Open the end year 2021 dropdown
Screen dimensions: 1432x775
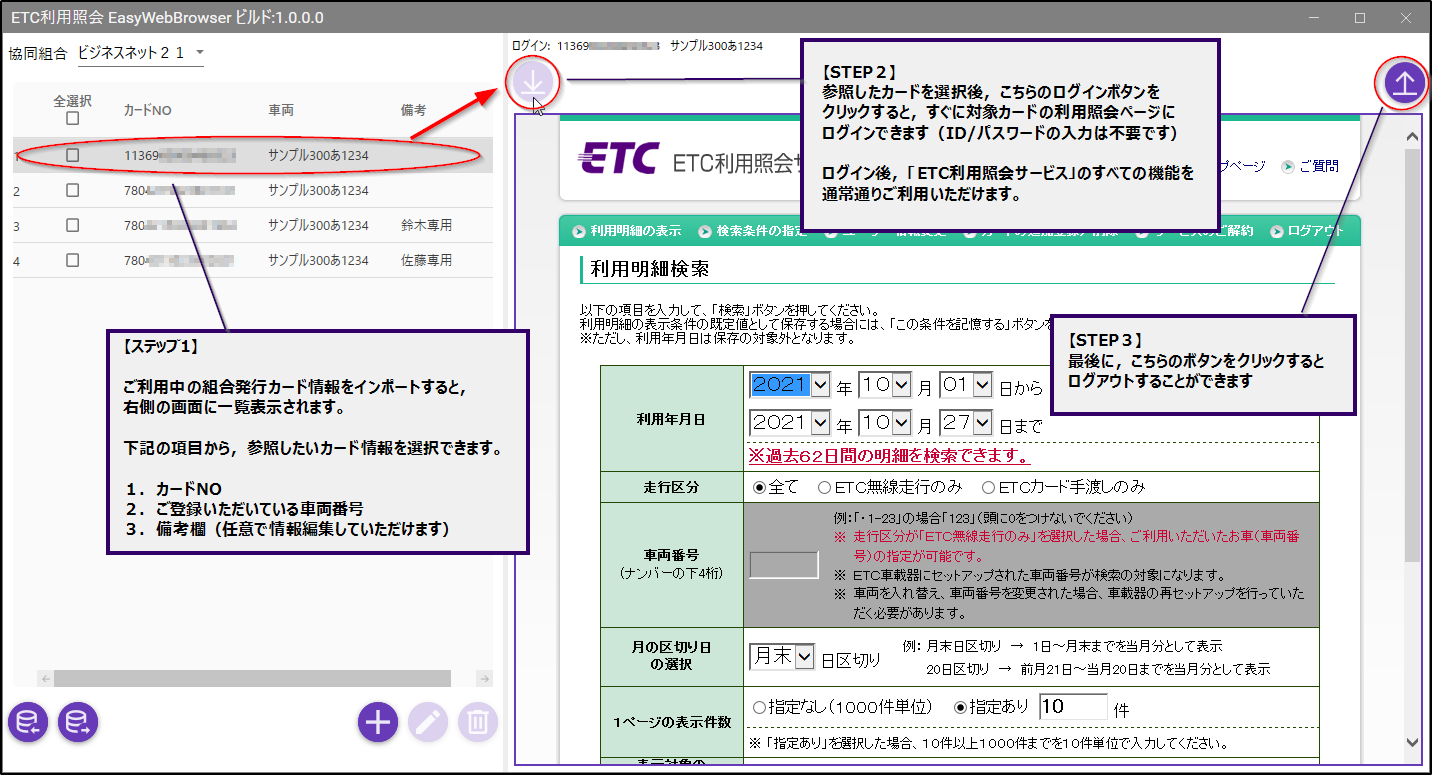[x=790, y=423]
